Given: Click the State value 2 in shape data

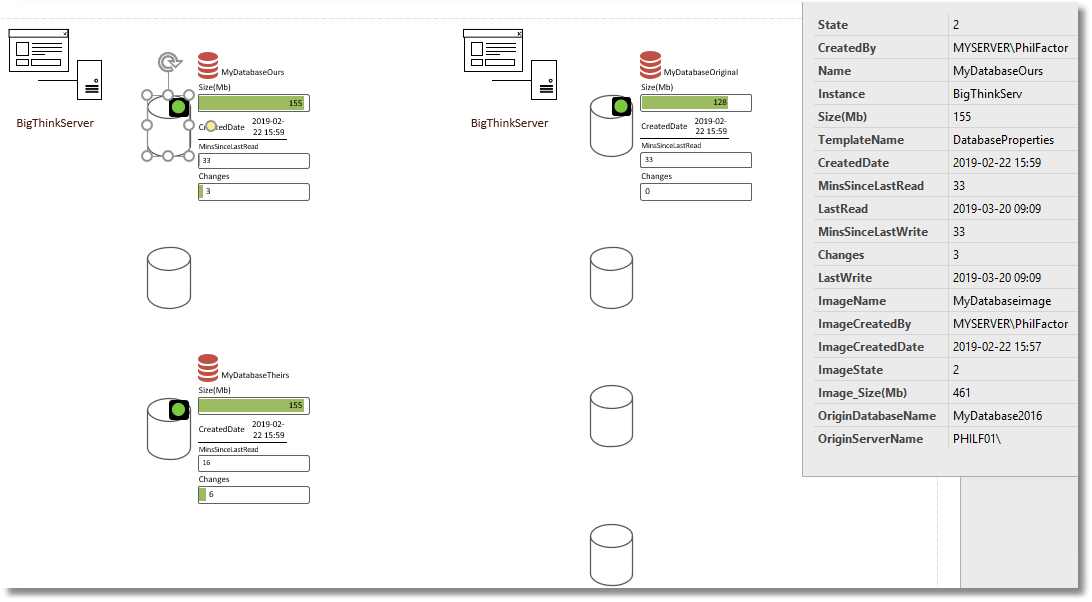Looking at the screenshot, I should point(956,24).
